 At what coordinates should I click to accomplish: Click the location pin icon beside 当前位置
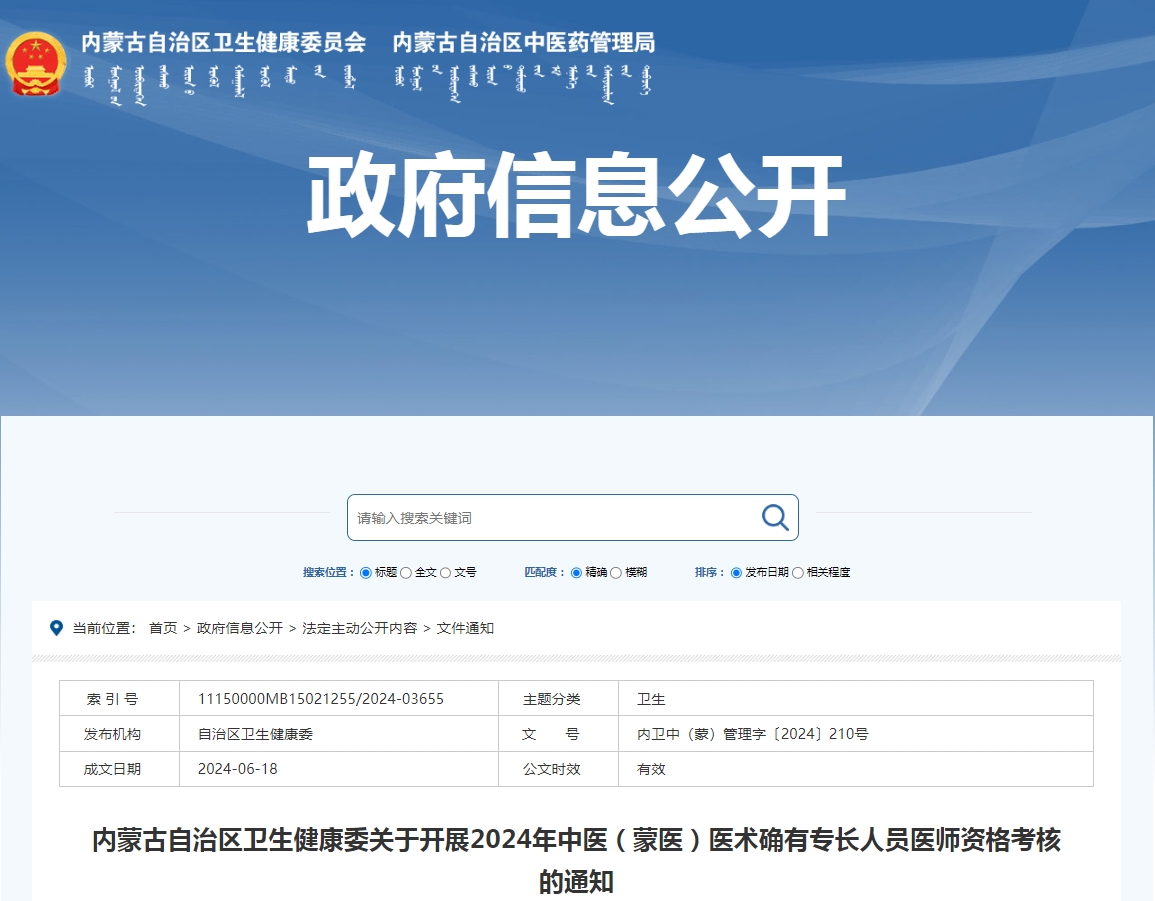point(56,628)
